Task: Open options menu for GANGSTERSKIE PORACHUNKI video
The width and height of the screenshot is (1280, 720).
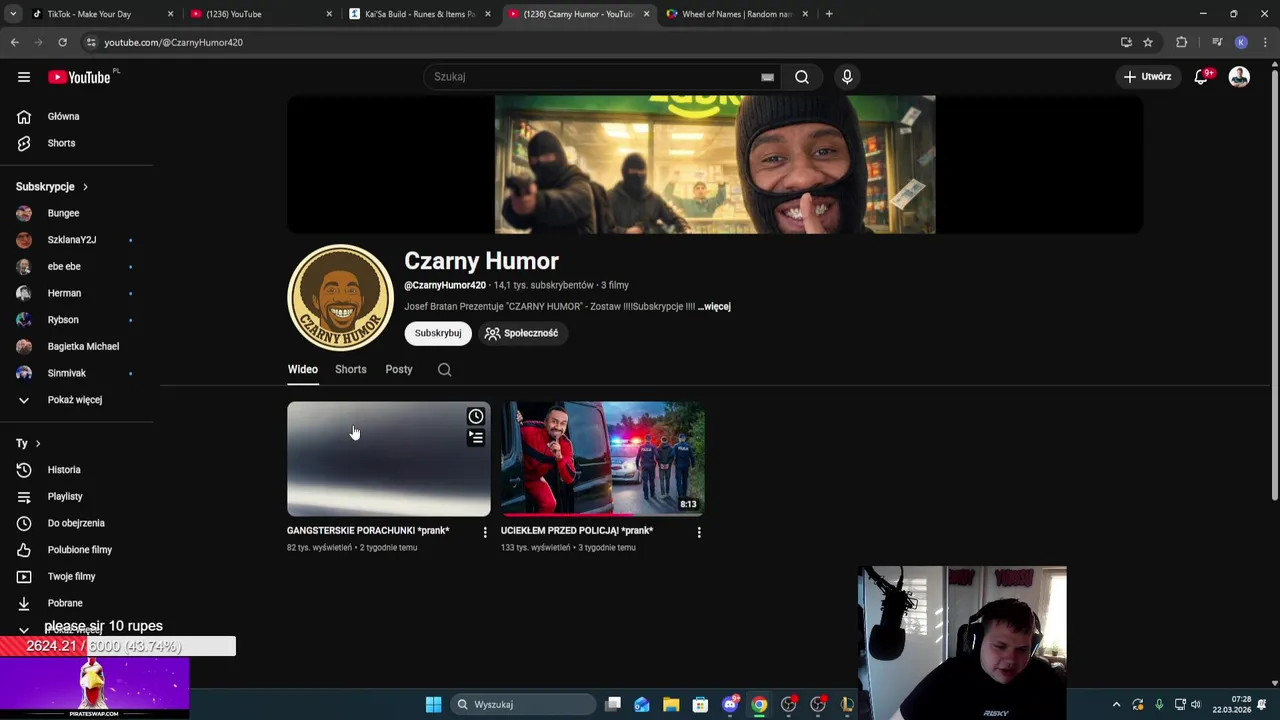Action: 485,532
